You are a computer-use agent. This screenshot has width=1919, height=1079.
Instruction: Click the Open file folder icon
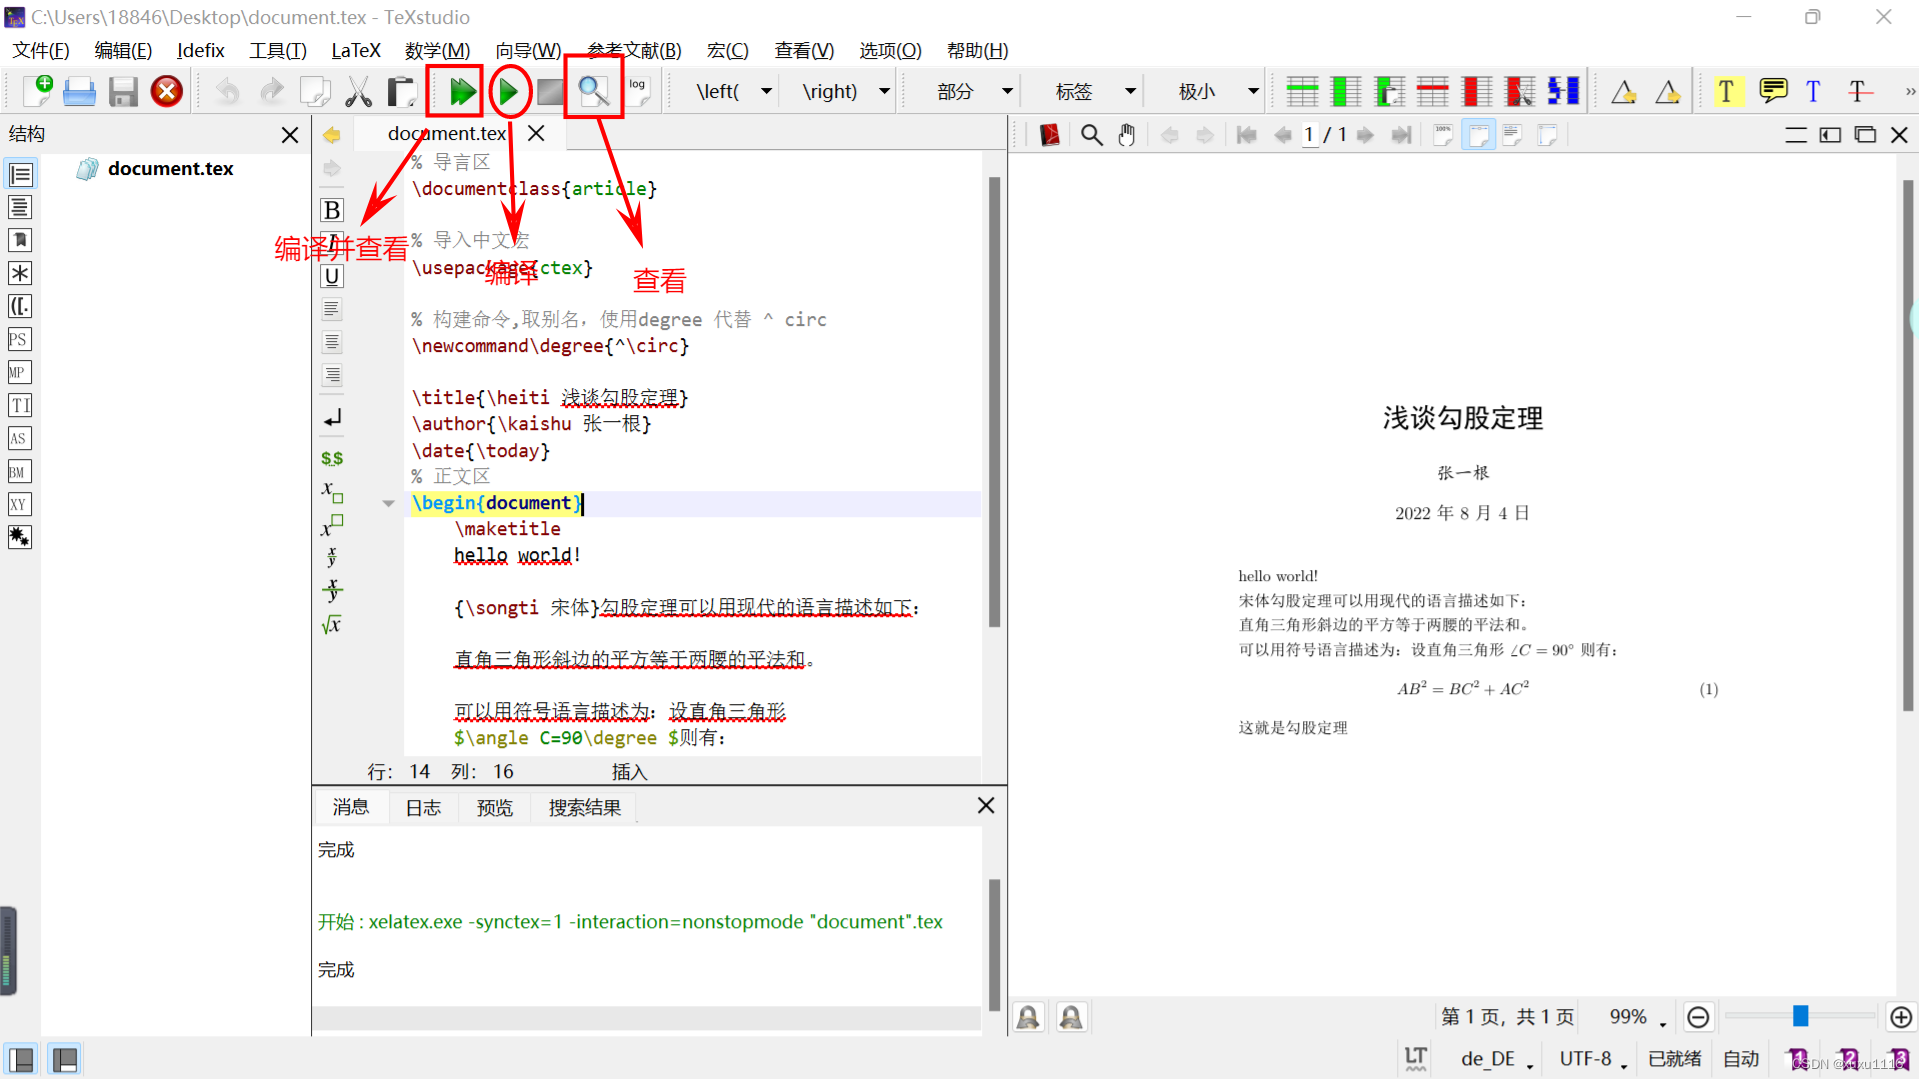[x=79, y=92]
